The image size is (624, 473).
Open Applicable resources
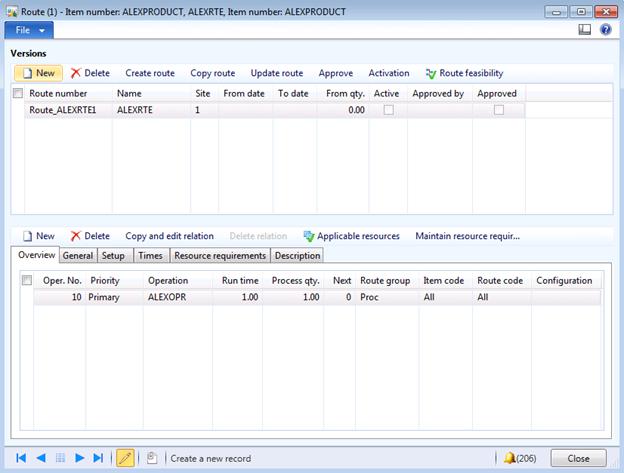tap(351, 236)
